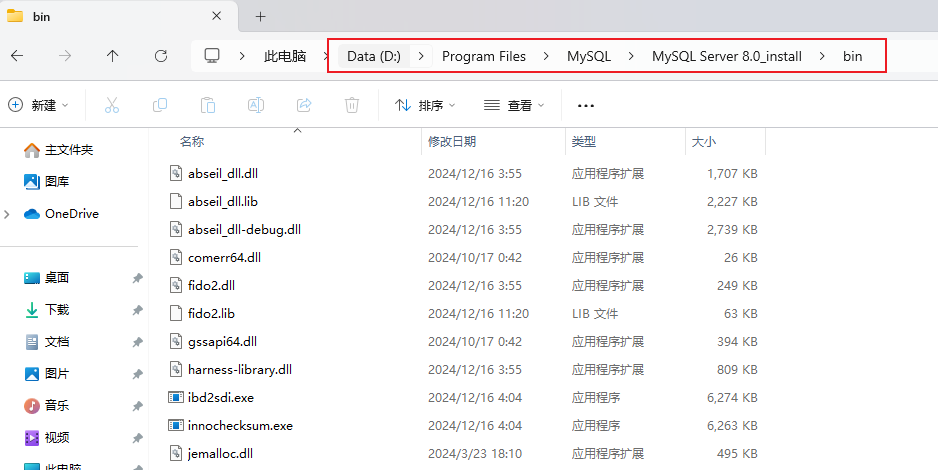This screenshot has width=938, height=470.
Task: Open the 排序 (Sort) dropdown
Action: [x=425, y=105]
